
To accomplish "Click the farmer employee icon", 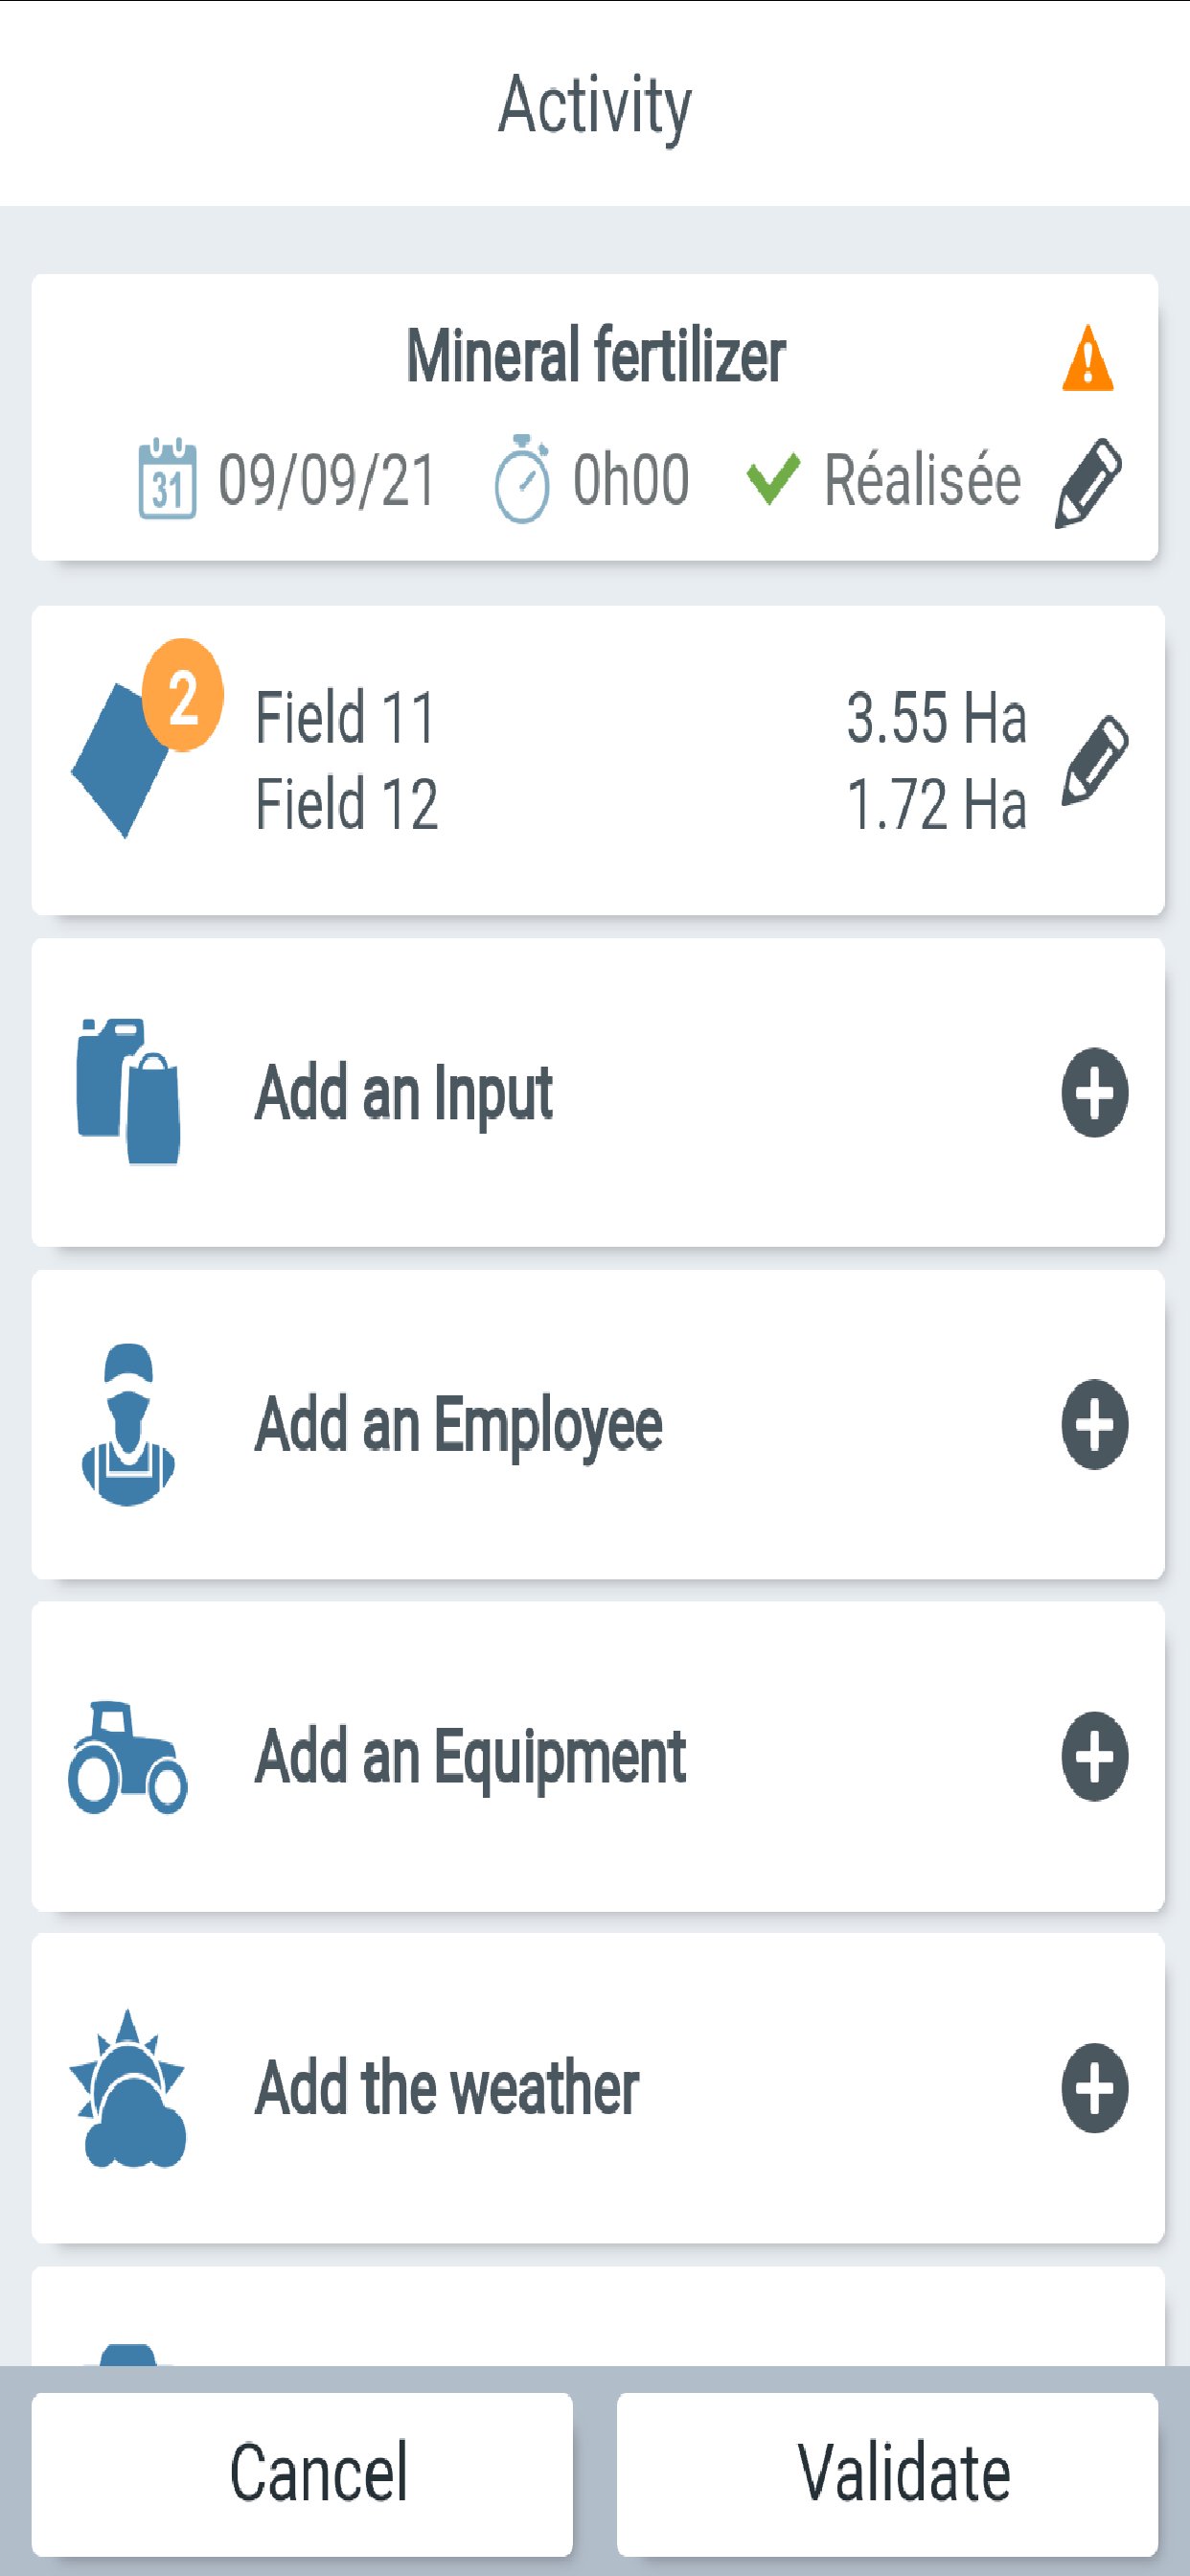I will coord(128,1424).
